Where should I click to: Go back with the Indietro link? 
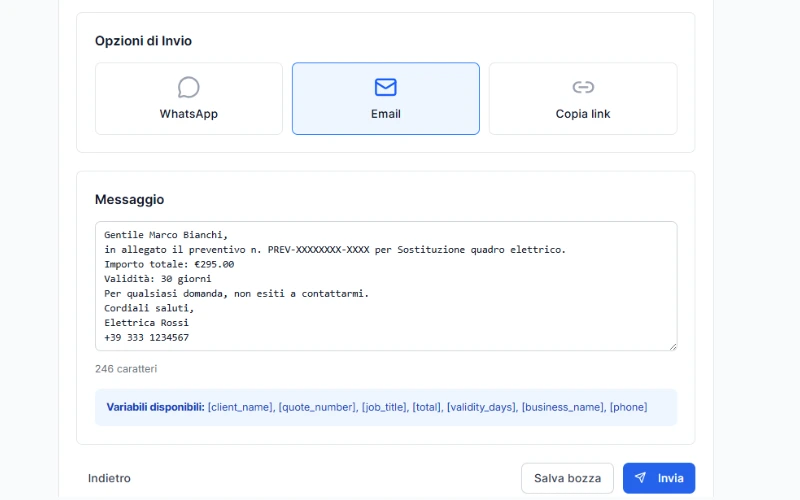pos(109,478)
